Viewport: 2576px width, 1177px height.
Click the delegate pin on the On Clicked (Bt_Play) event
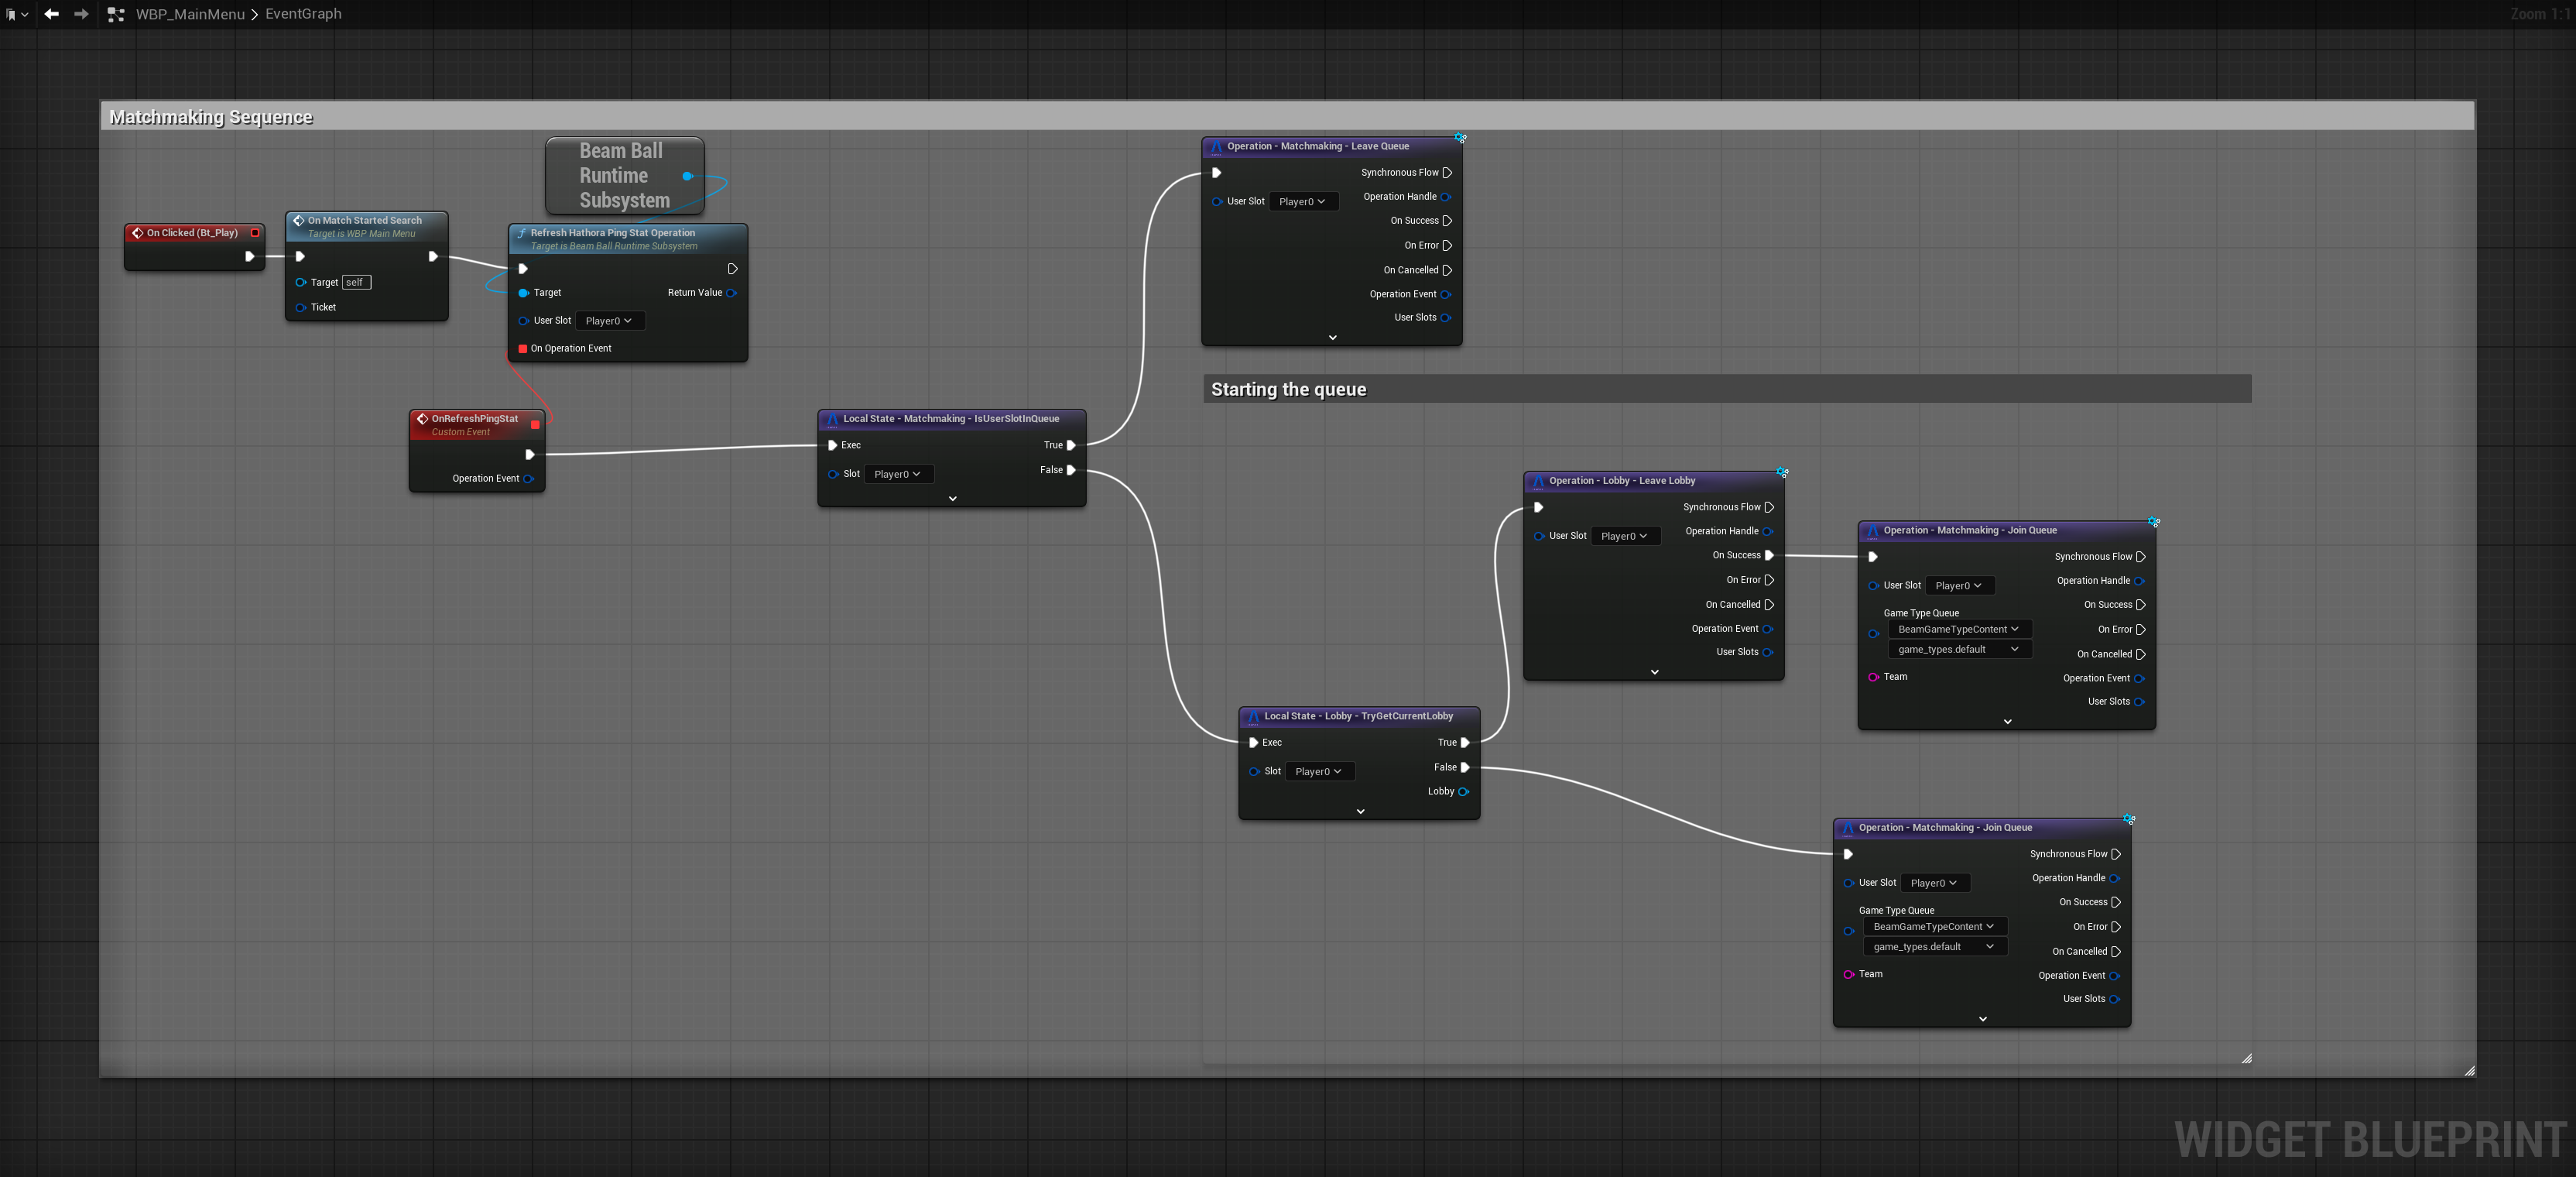255,233
